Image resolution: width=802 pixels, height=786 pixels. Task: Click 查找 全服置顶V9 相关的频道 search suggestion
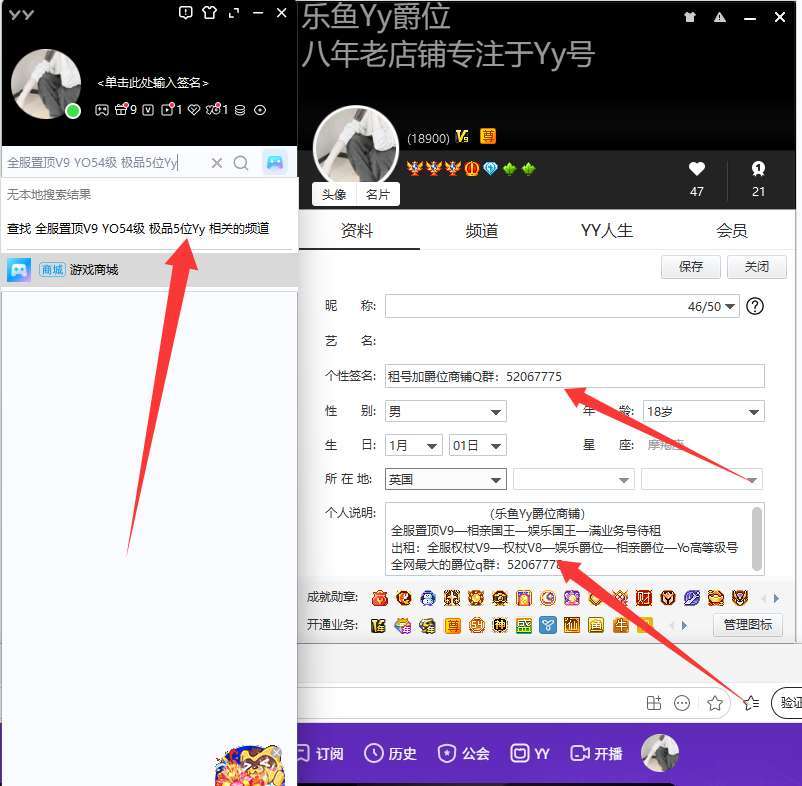pyautogui.click(x=138, y=229)
